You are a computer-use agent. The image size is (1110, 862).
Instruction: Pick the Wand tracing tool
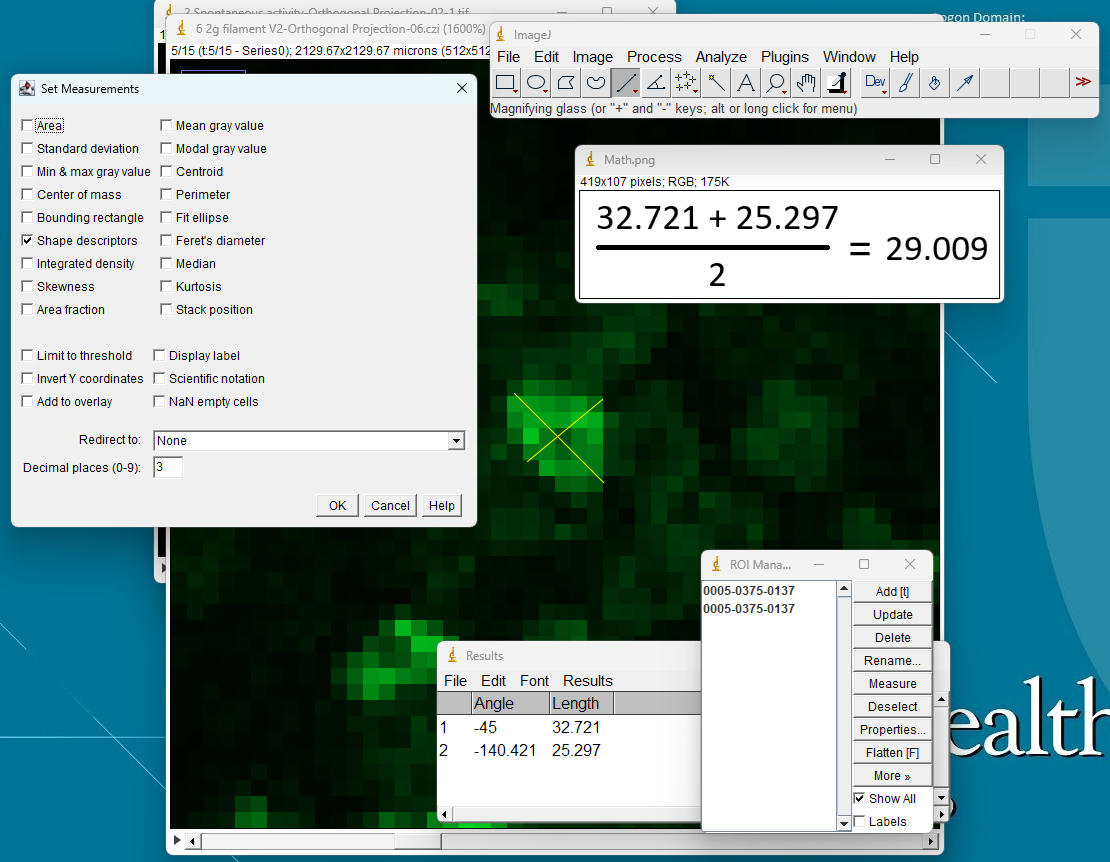point(716,83)
